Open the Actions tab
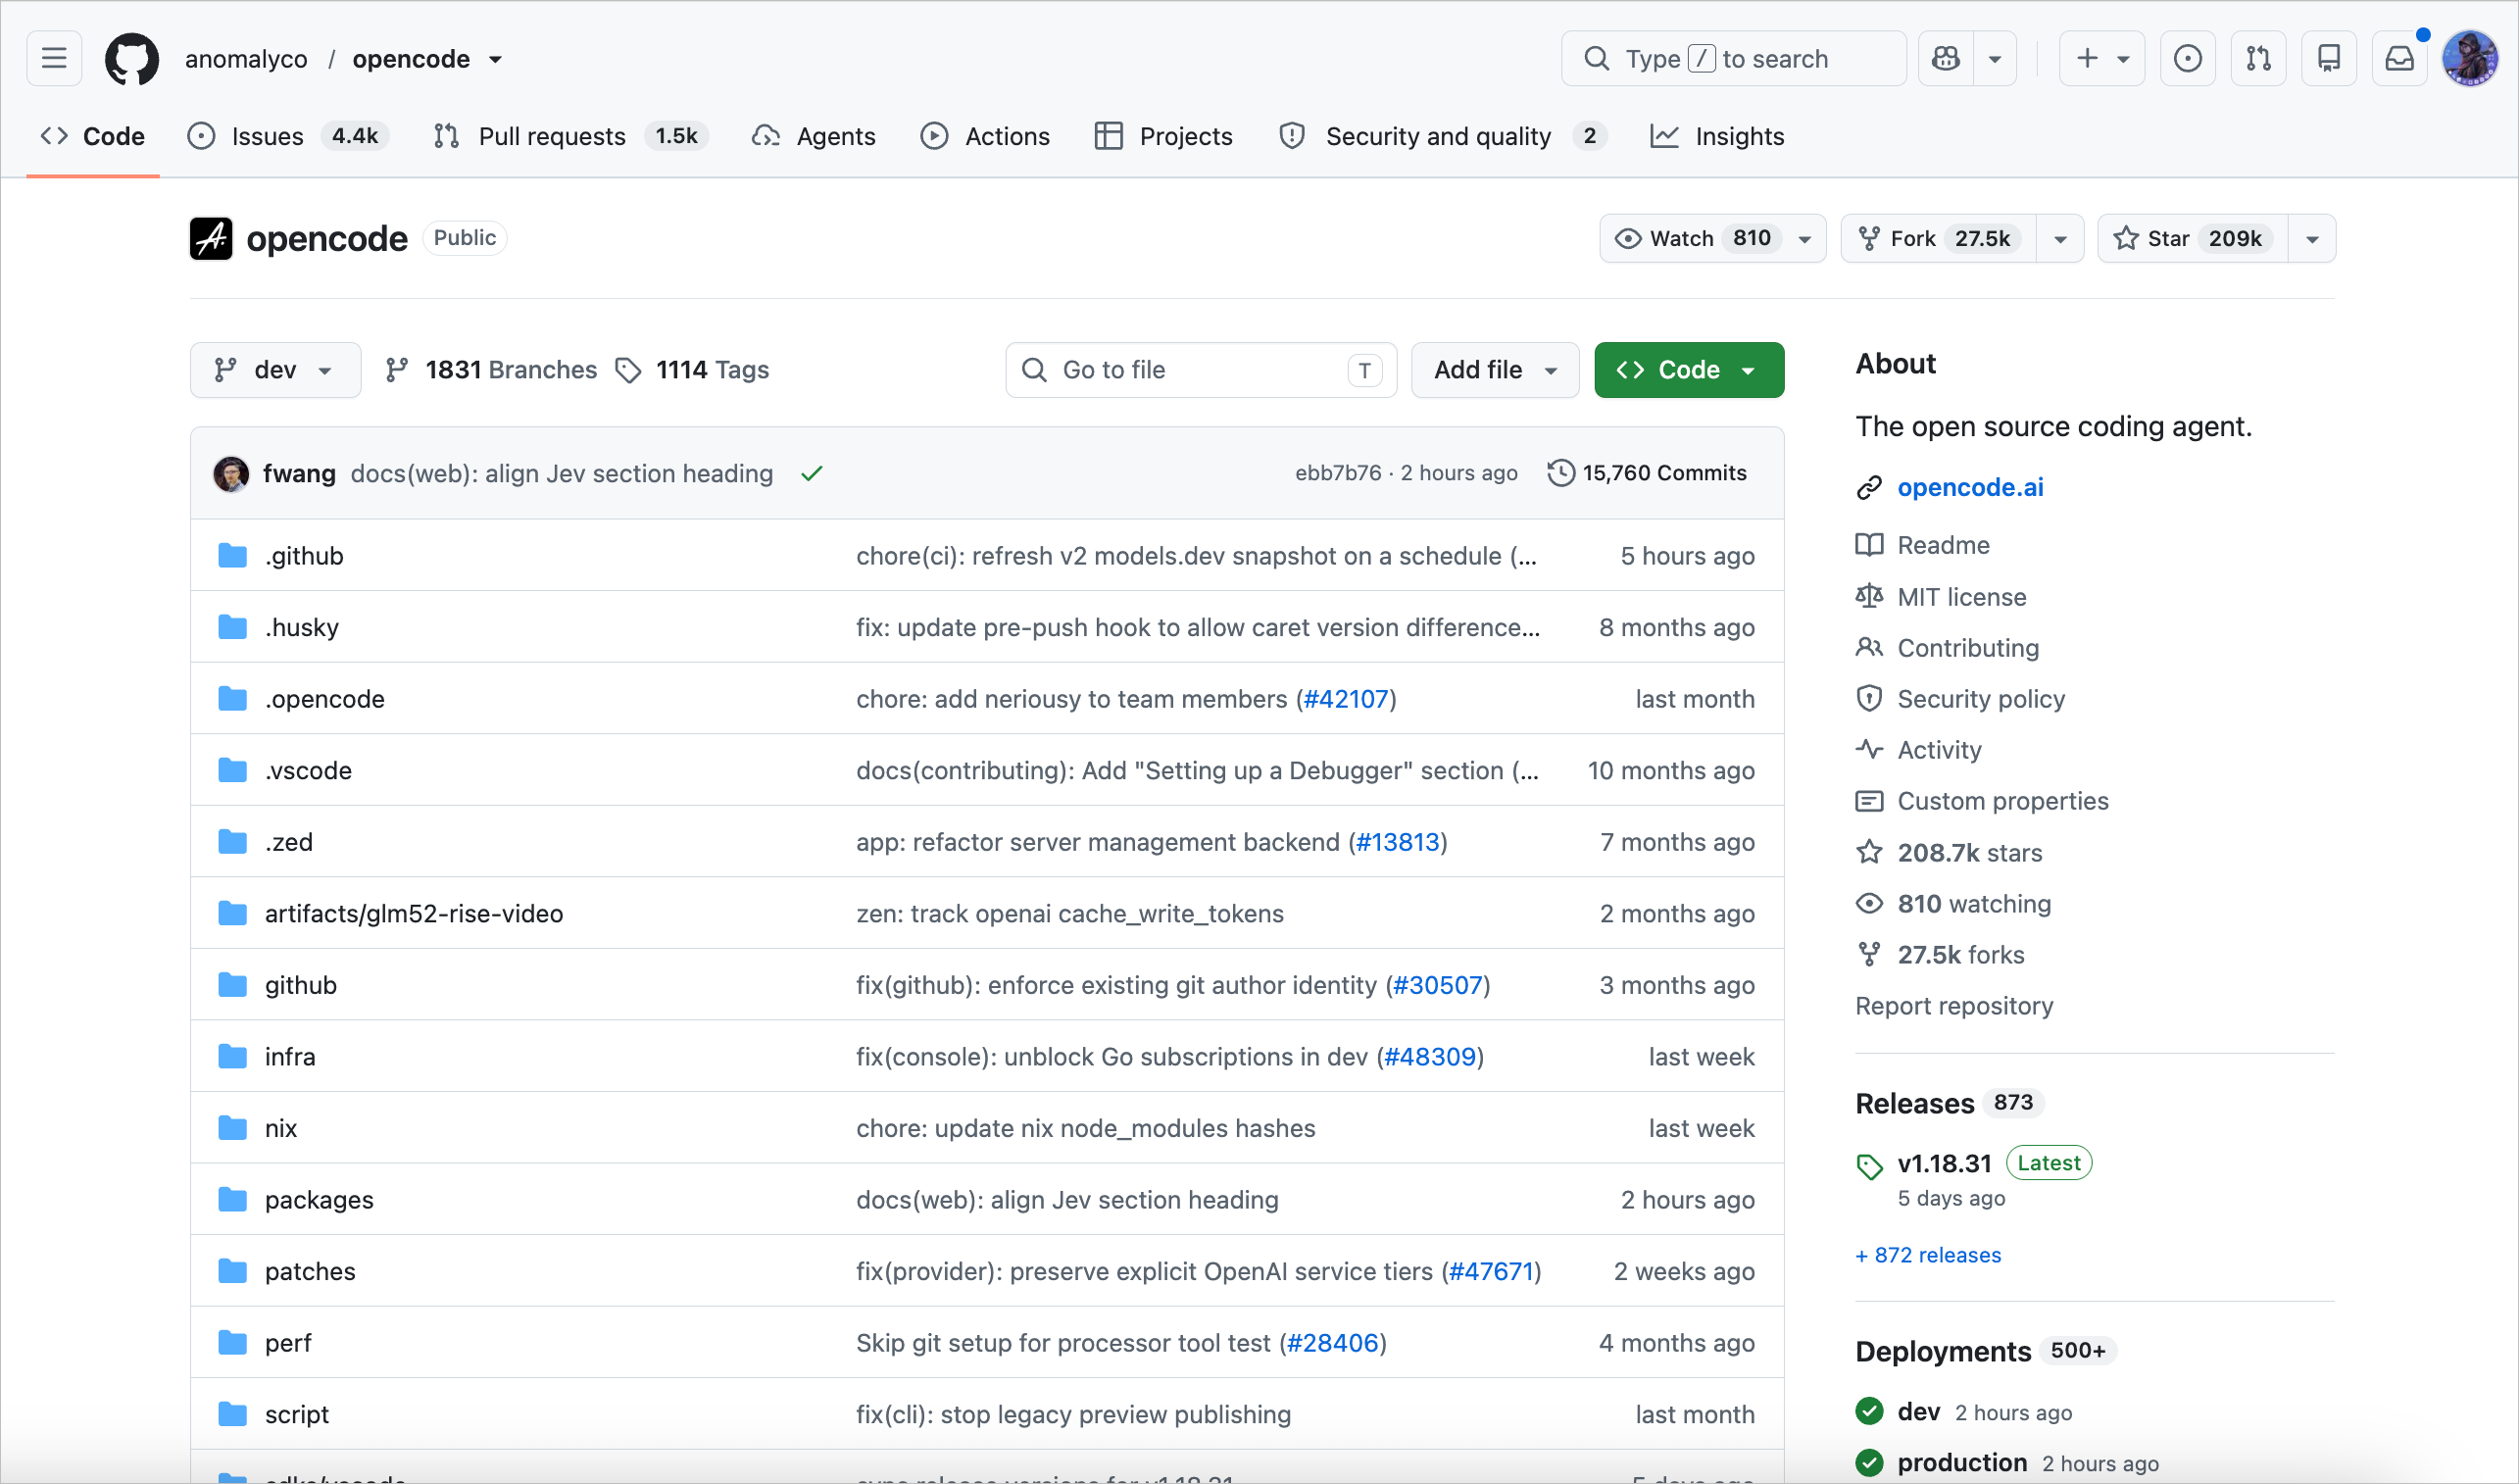 985,136
